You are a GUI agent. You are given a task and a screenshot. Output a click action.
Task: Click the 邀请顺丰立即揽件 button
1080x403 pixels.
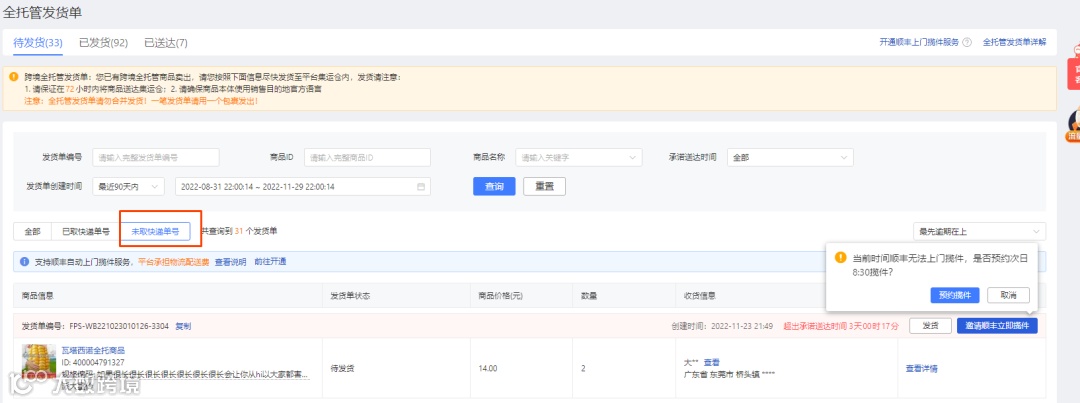[x=997, y=326]
